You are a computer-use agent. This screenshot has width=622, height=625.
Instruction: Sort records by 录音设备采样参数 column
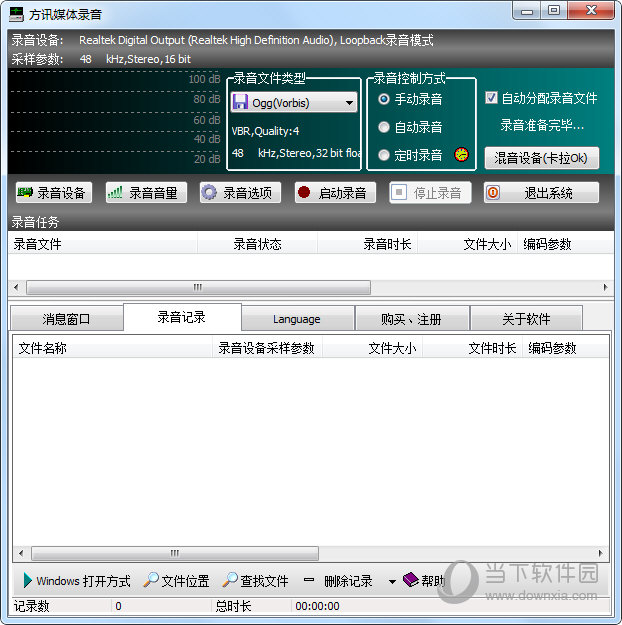click(x=267, y=348)
